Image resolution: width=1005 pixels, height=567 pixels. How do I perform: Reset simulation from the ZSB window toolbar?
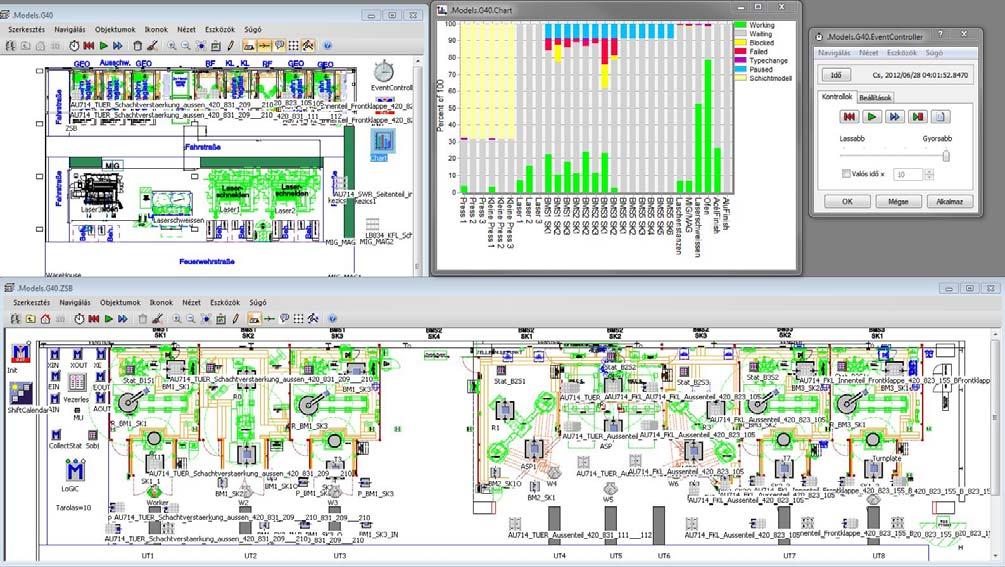coord(94,319)
